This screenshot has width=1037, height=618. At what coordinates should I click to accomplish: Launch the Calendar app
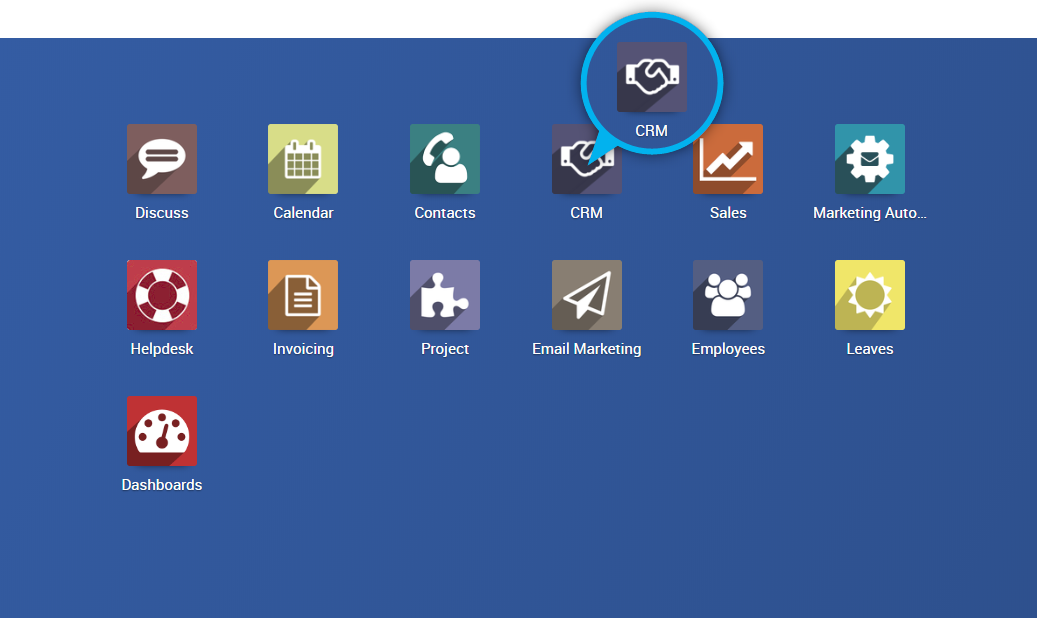(x=303, y=159)
